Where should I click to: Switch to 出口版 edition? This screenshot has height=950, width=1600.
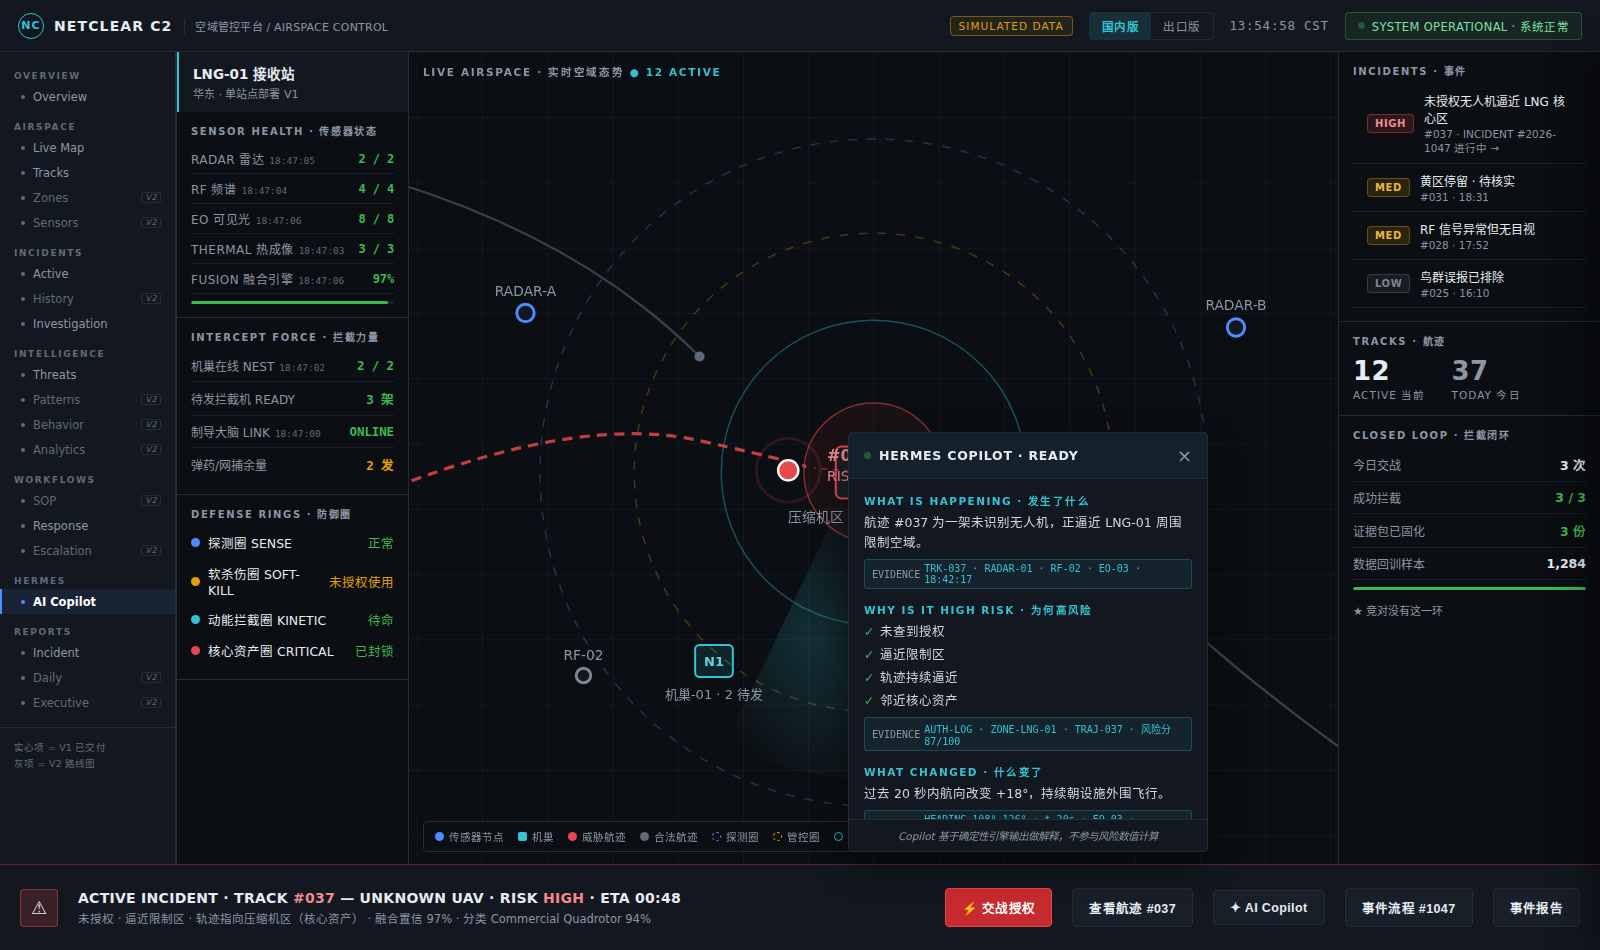coord(1181,26)
